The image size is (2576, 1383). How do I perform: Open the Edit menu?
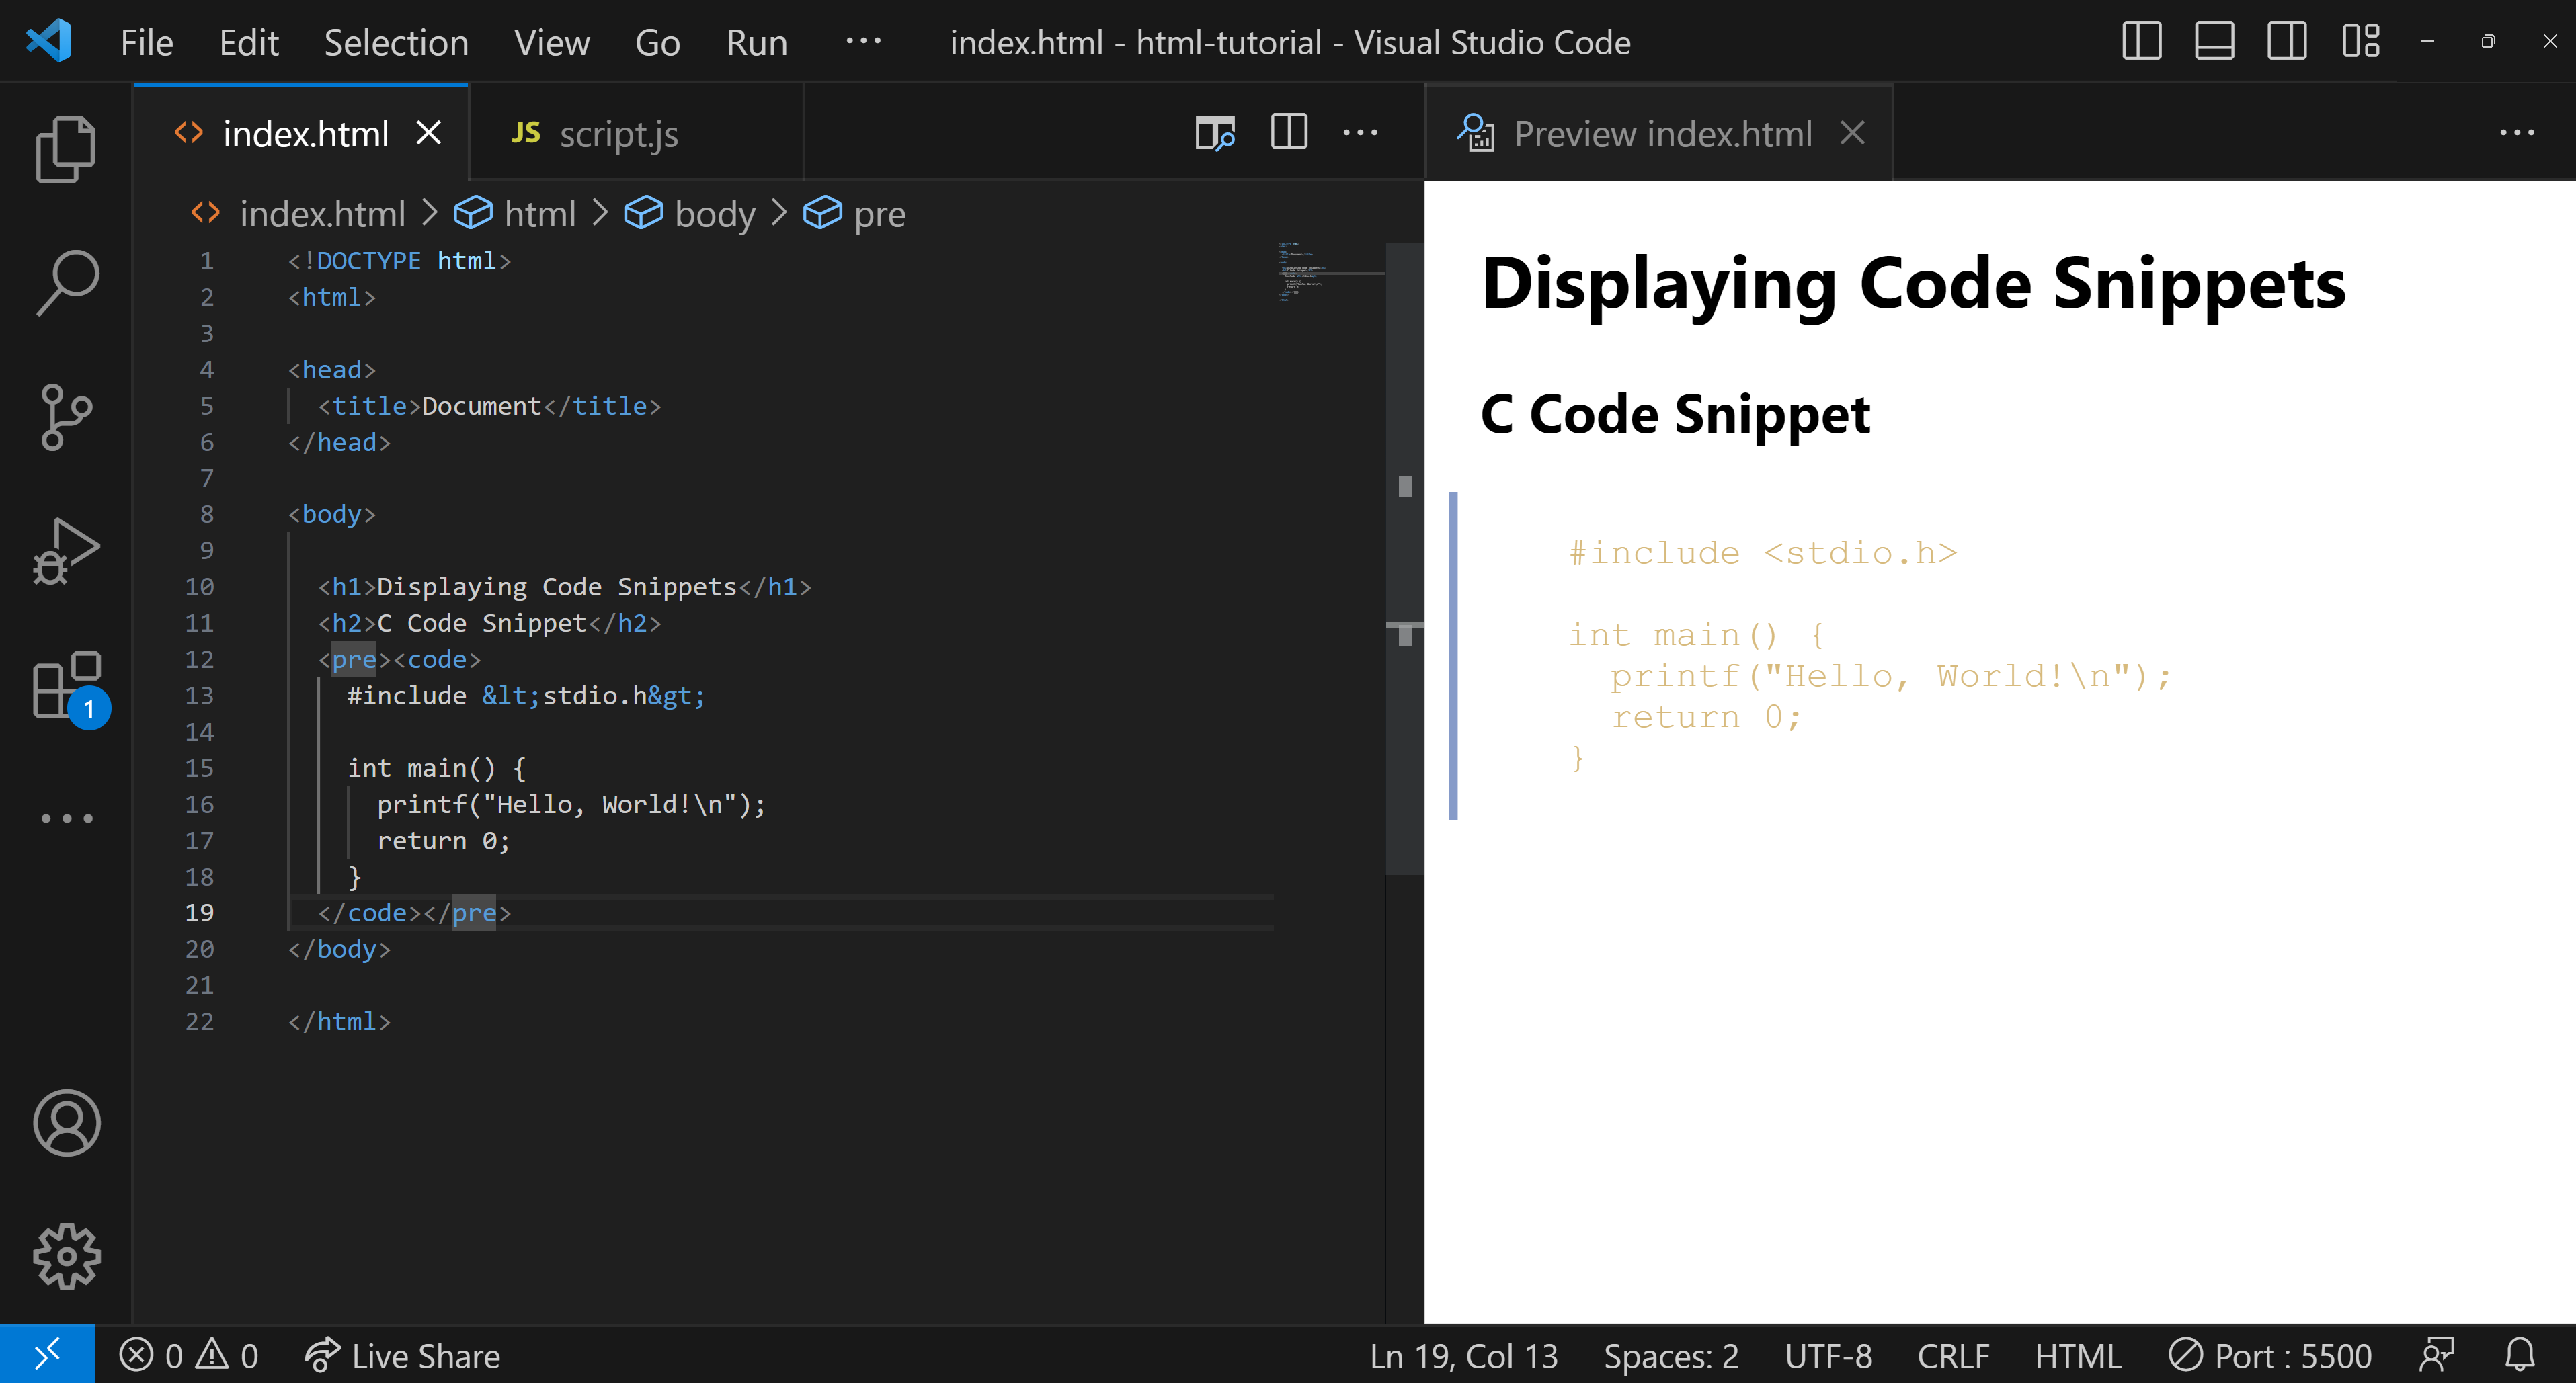(x=248, y=42)
